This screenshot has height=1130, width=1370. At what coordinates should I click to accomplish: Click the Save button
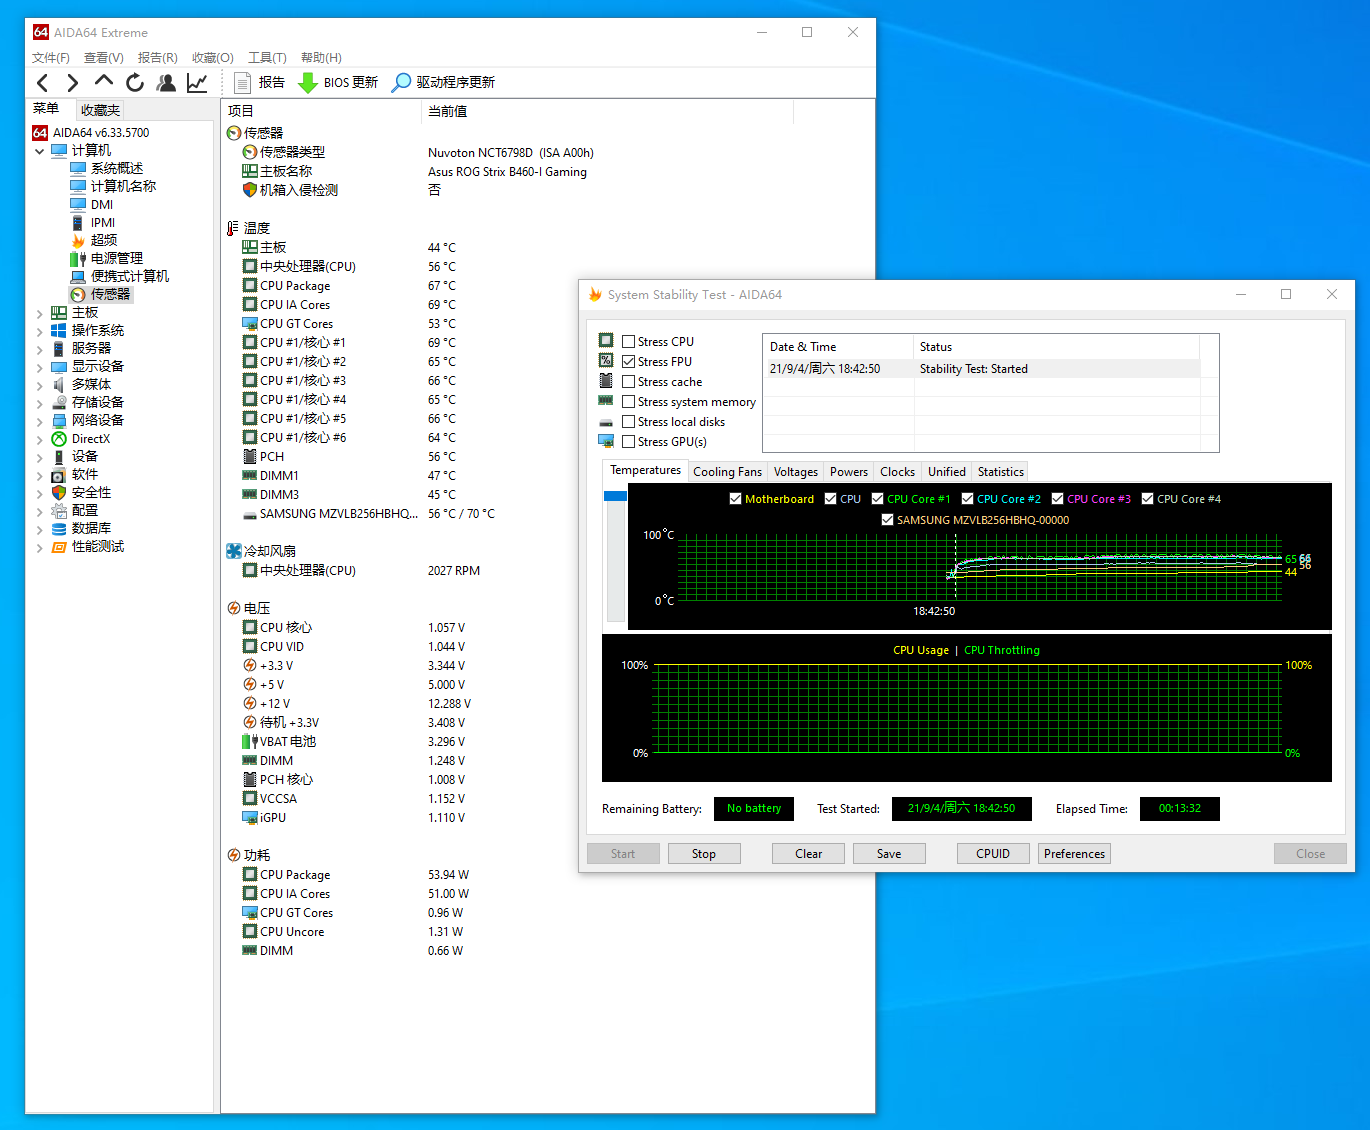point(889,854)
